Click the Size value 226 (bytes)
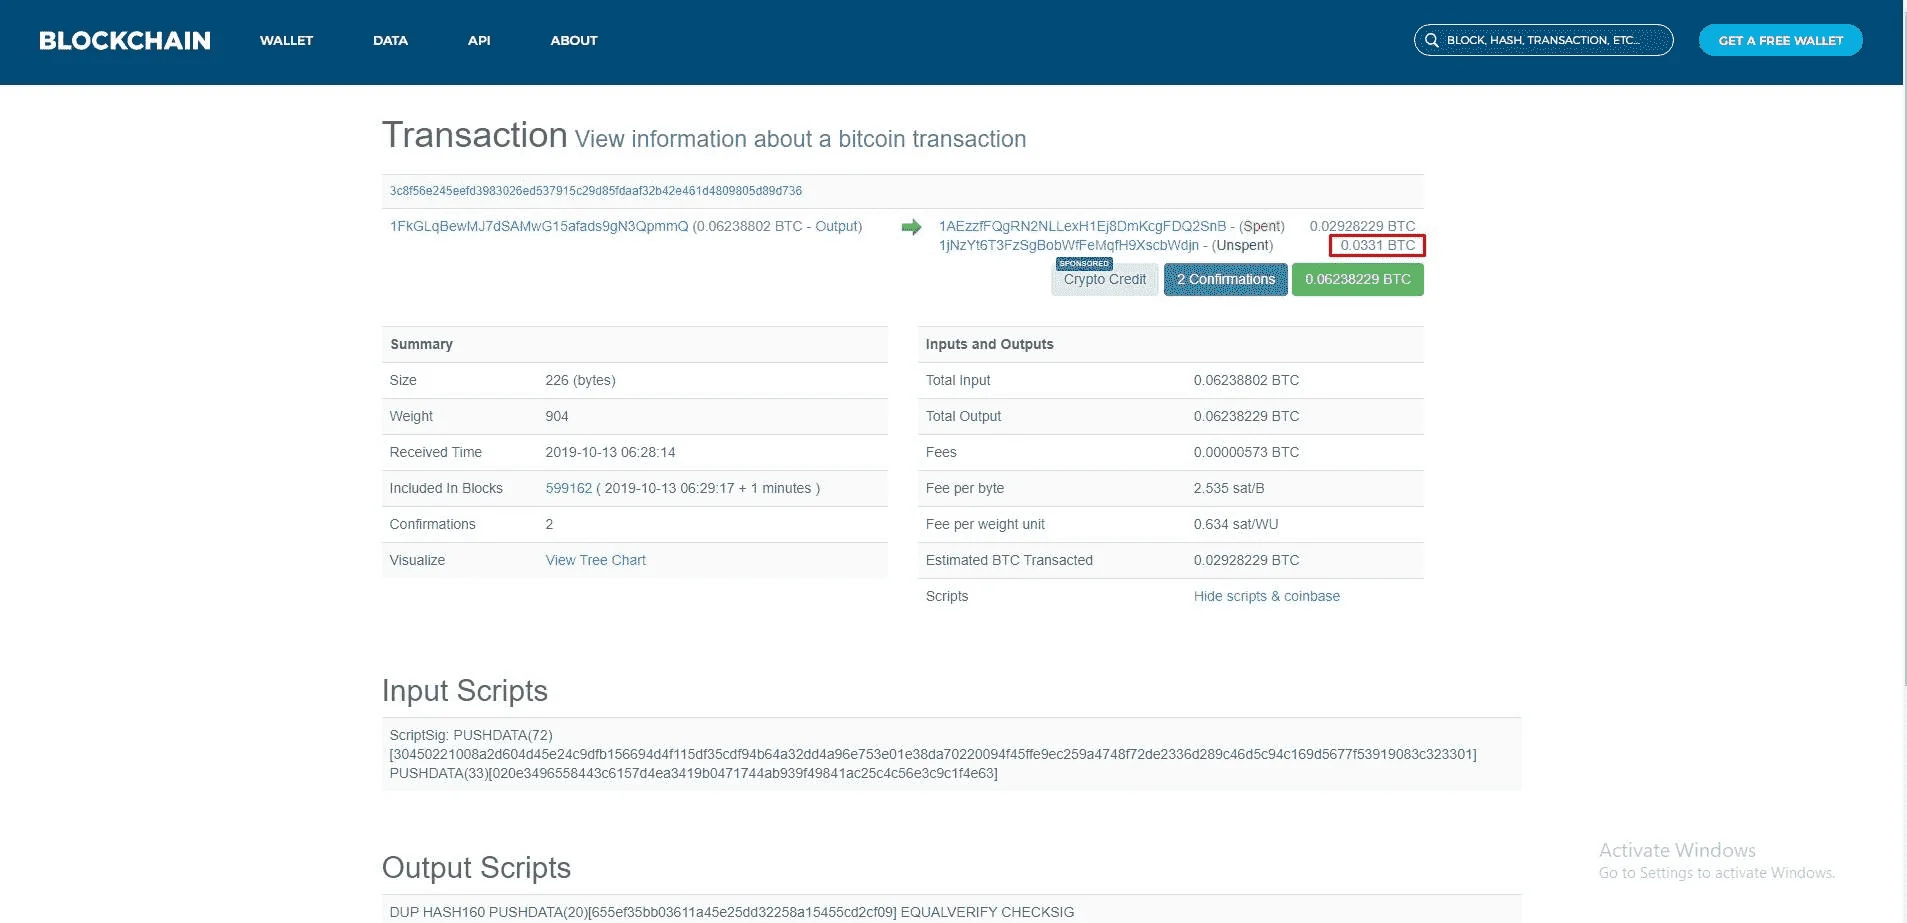This screenshot has height=923, width=1907. click(x=580, y=380)
